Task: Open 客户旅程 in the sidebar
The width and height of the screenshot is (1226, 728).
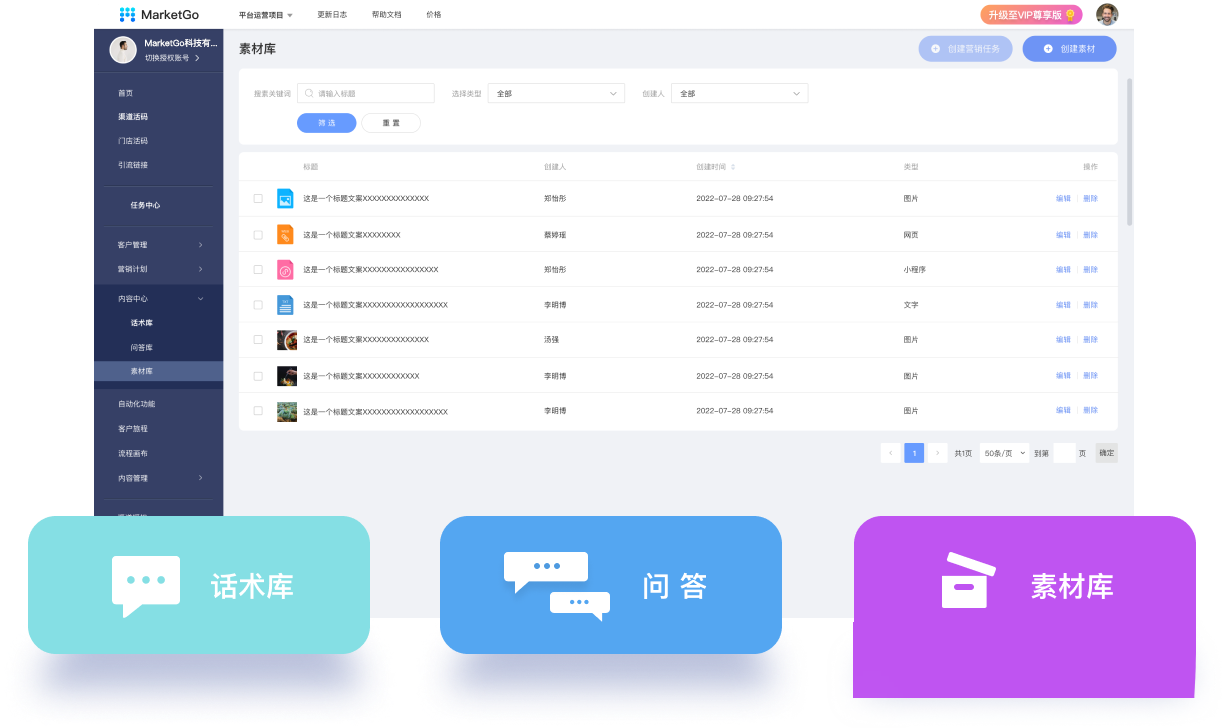Action: pos(132,429)
